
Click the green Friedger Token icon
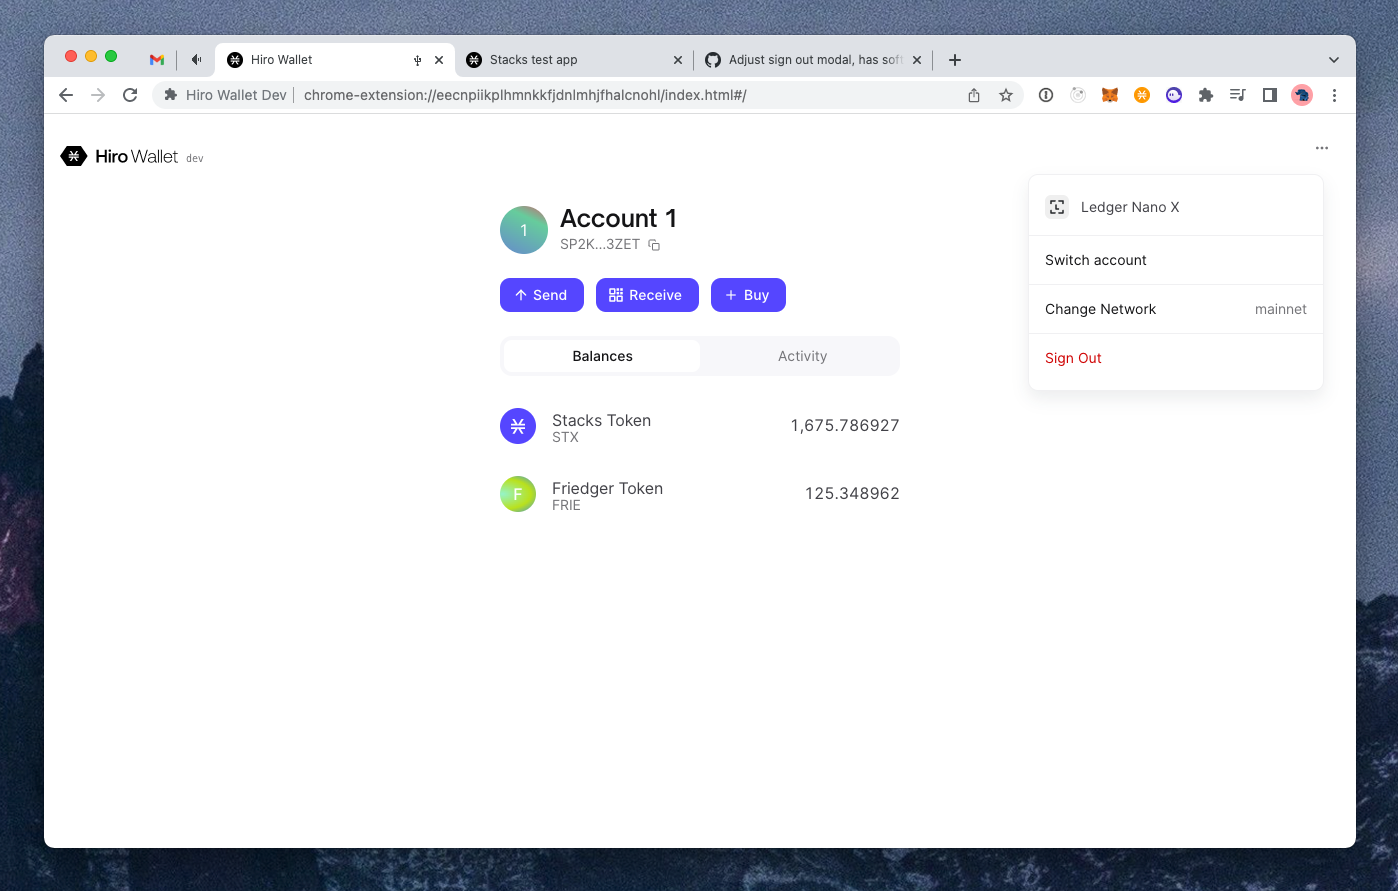[x=517, y=493]
